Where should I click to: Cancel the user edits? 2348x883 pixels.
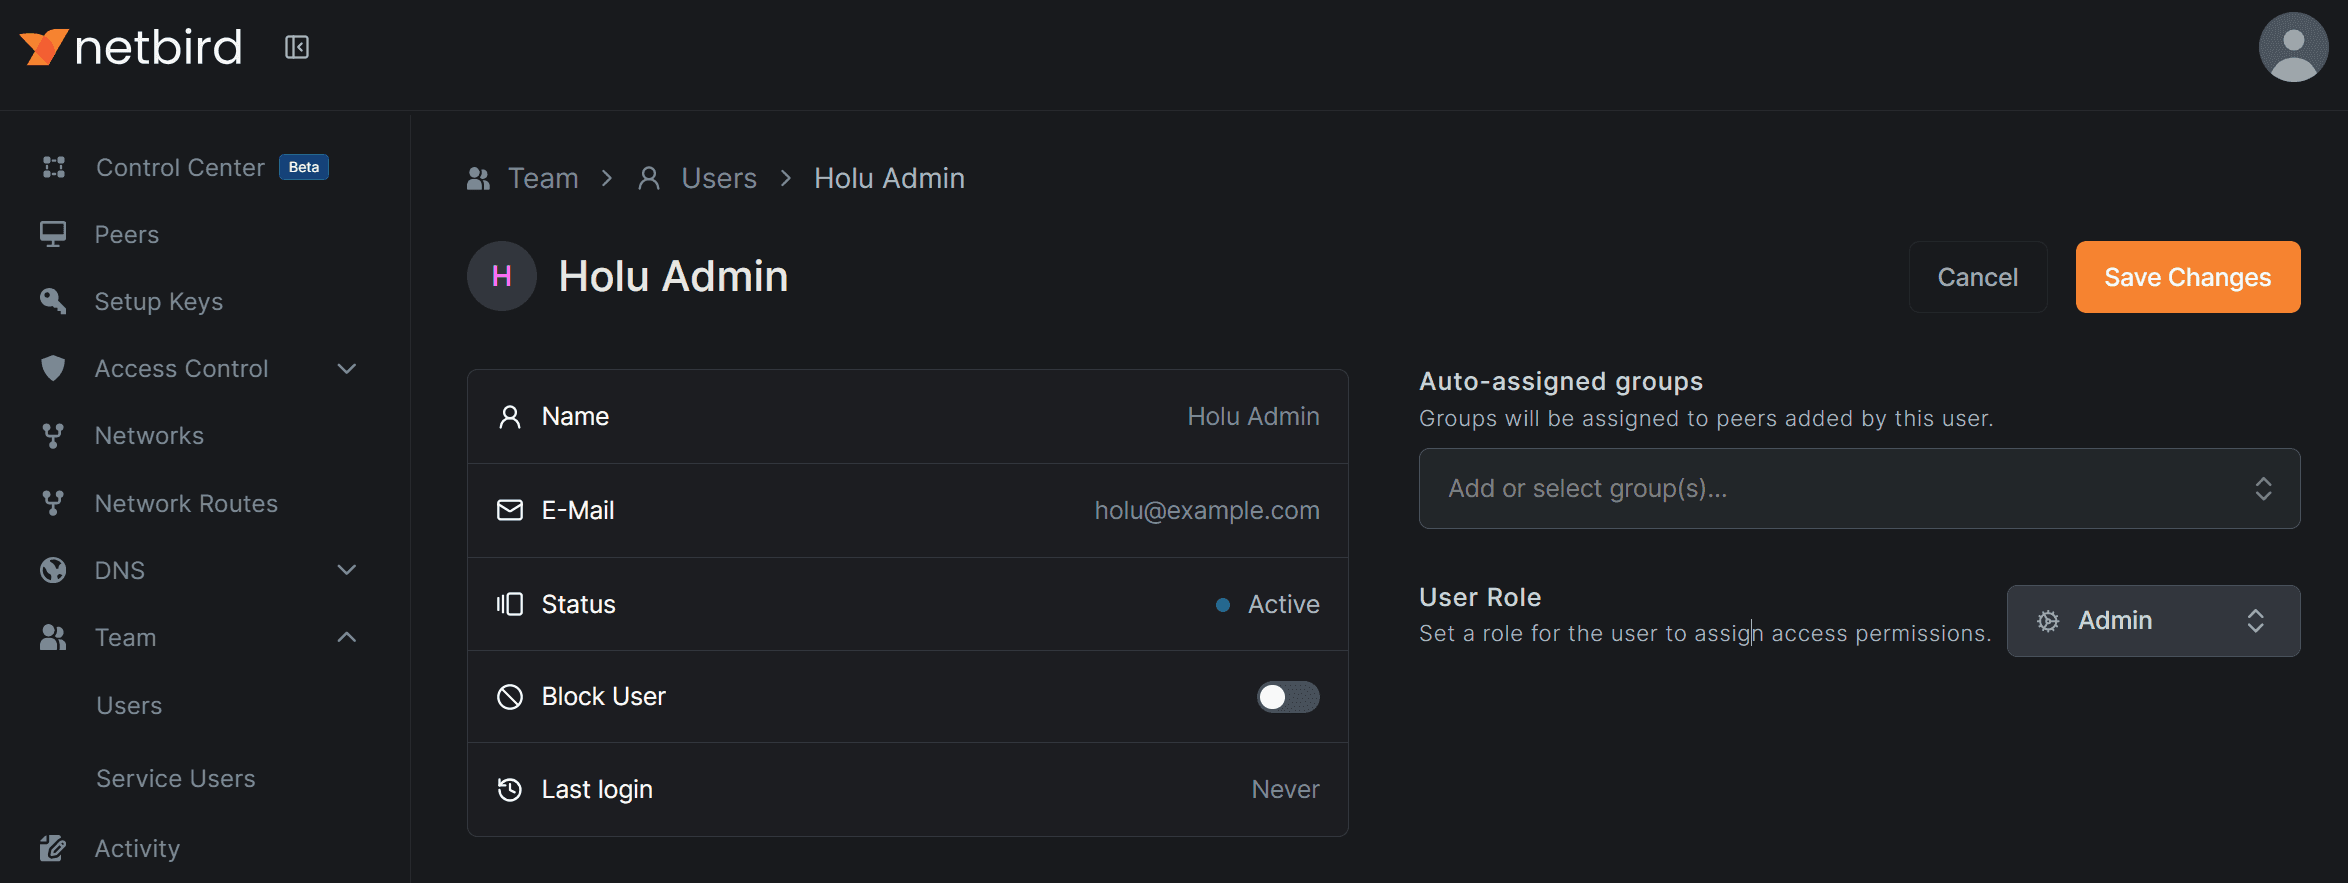click(x=1977, y=277)
